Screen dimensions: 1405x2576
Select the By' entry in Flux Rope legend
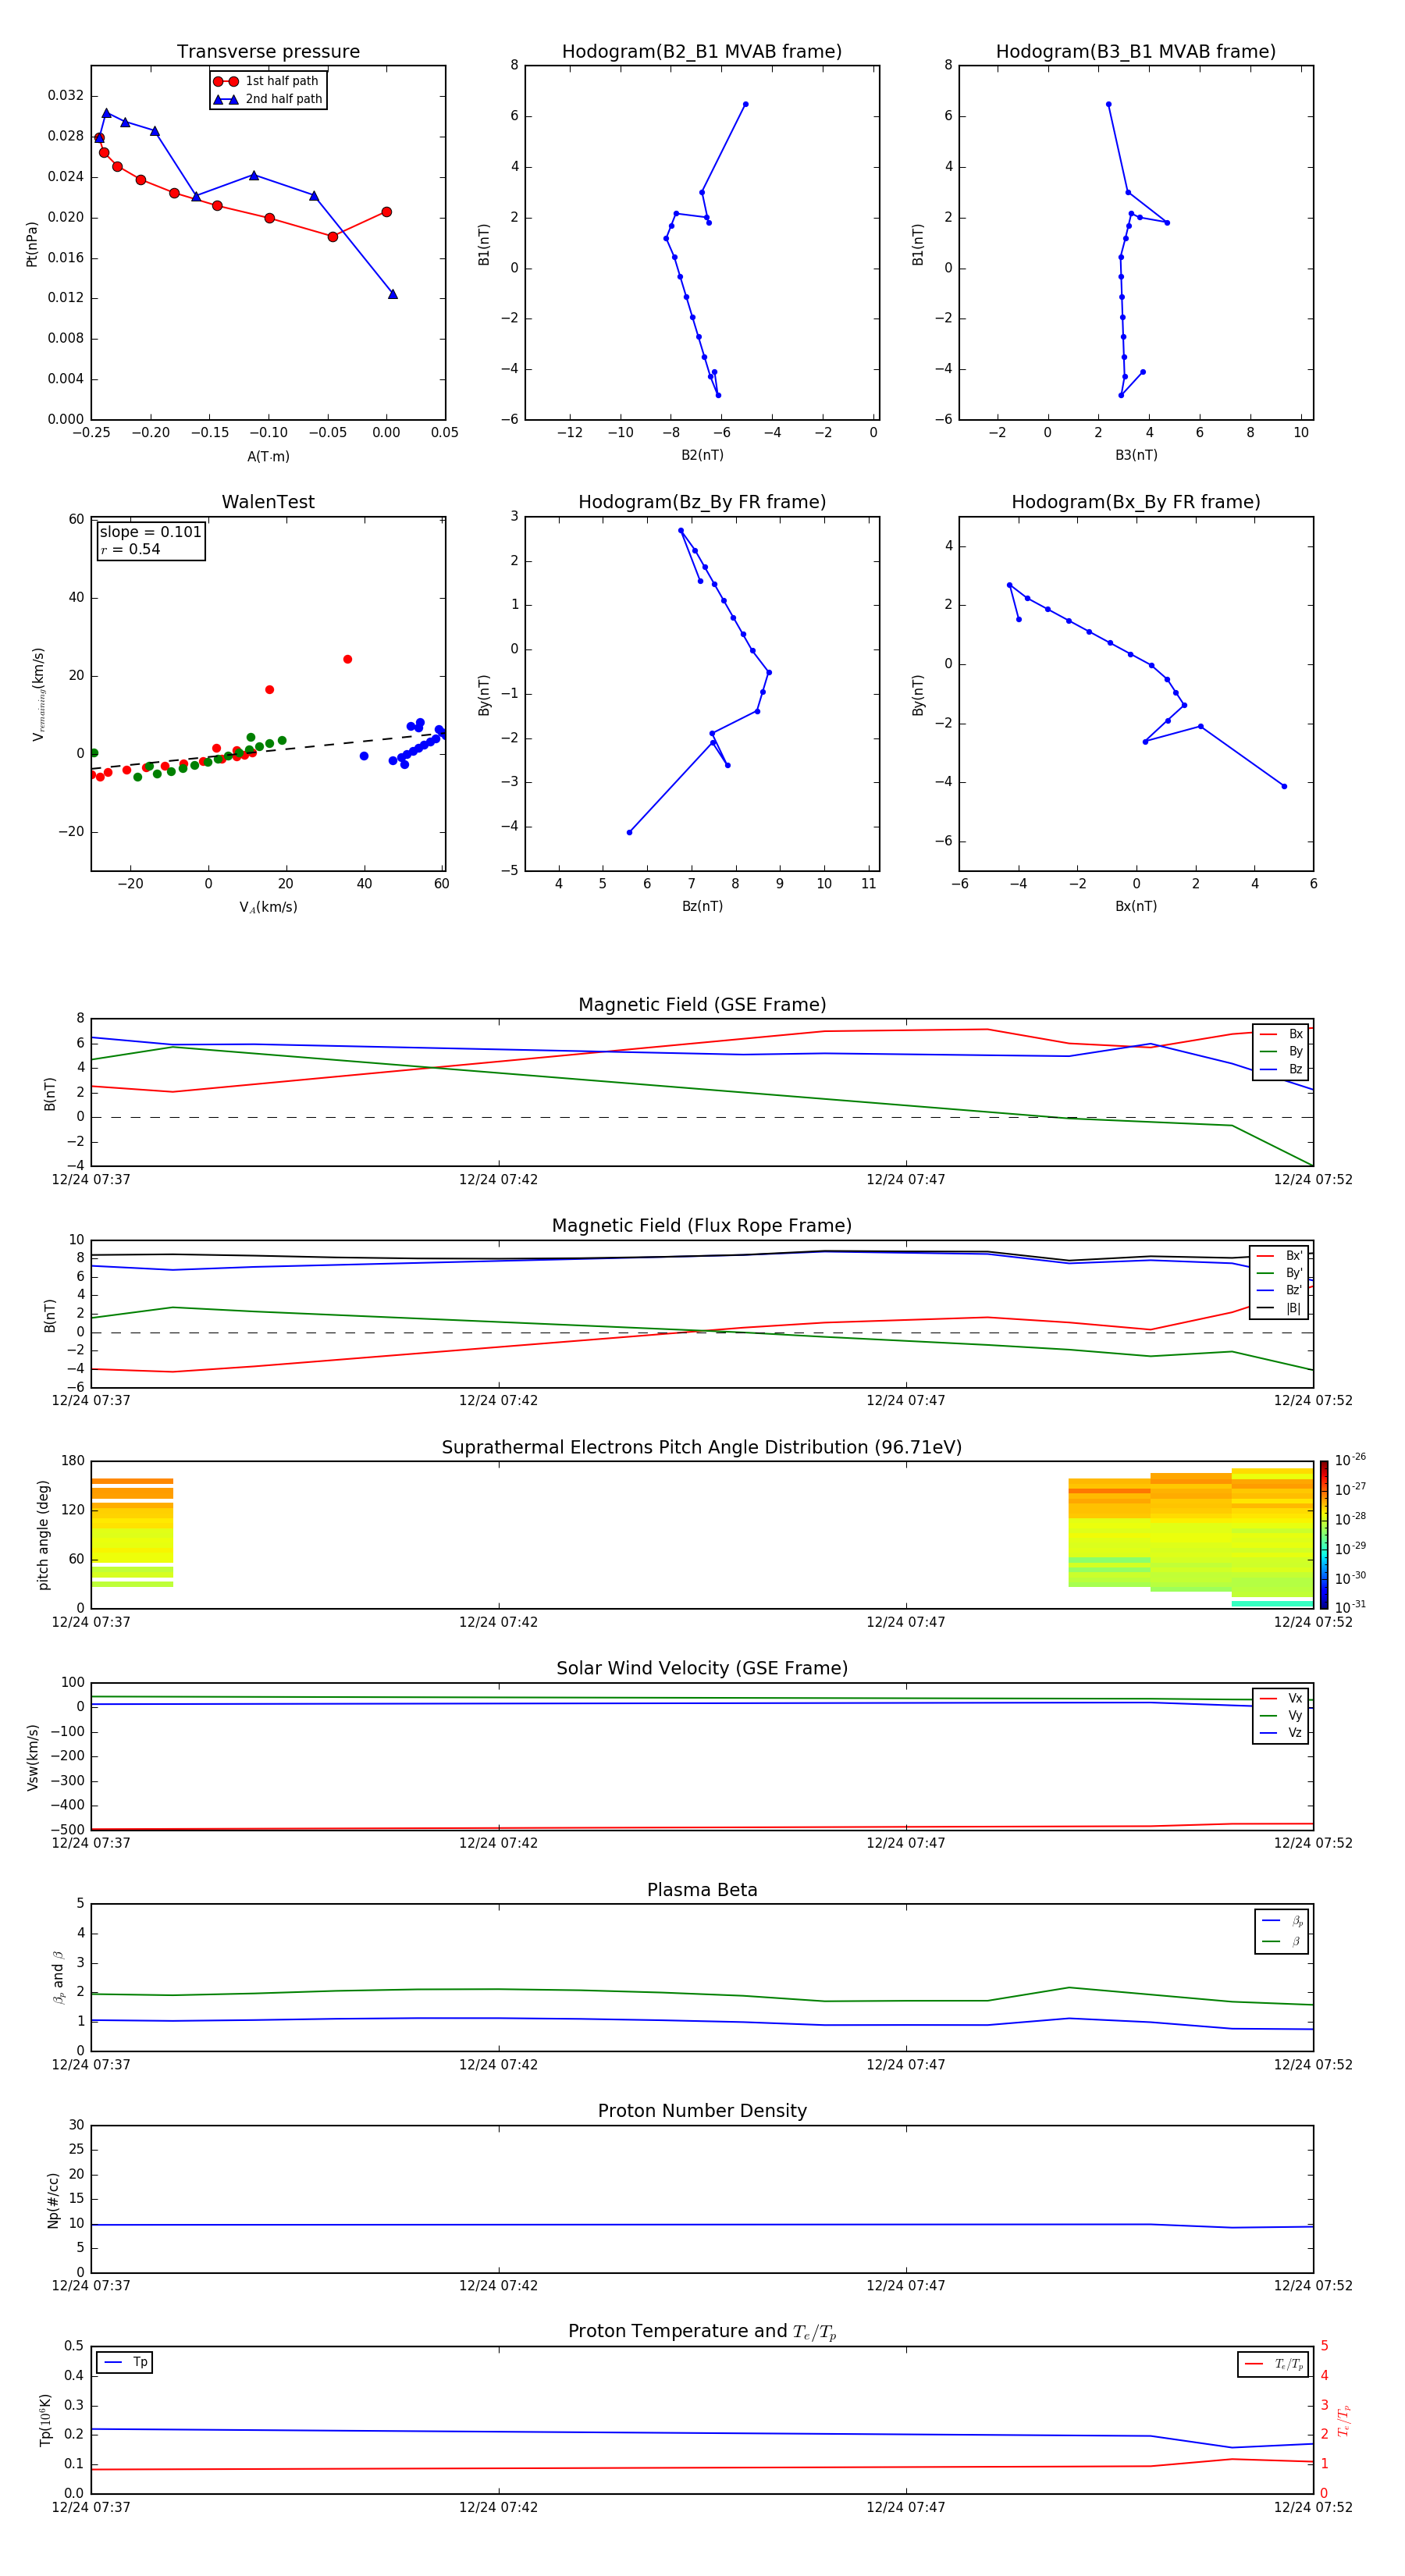[x=1280, y=1273]
